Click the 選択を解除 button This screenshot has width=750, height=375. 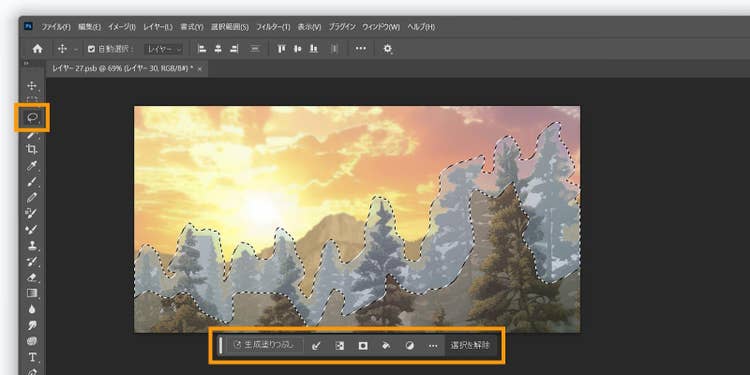[x=470, y=345]
